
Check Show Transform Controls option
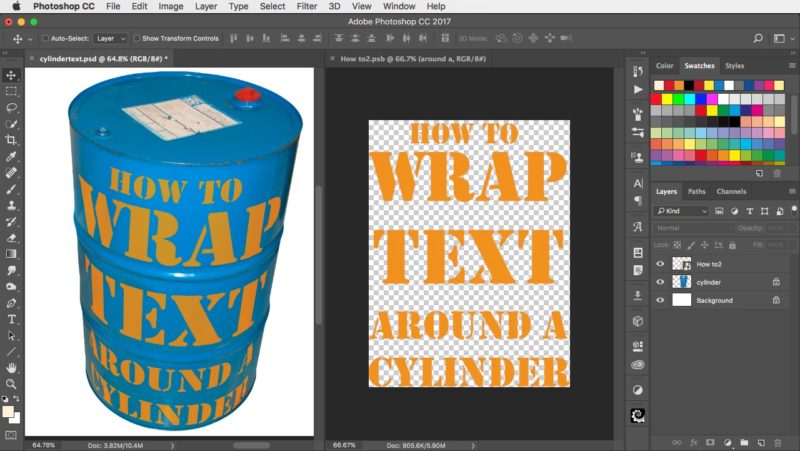click(136, 39)
